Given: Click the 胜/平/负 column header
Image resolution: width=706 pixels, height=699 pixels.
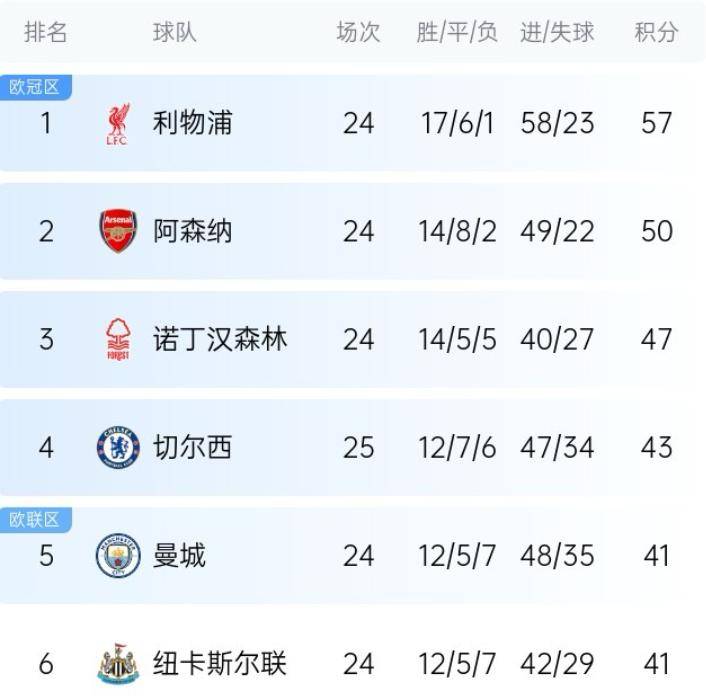Looking at the screenshot, I should tap(457, 32).
